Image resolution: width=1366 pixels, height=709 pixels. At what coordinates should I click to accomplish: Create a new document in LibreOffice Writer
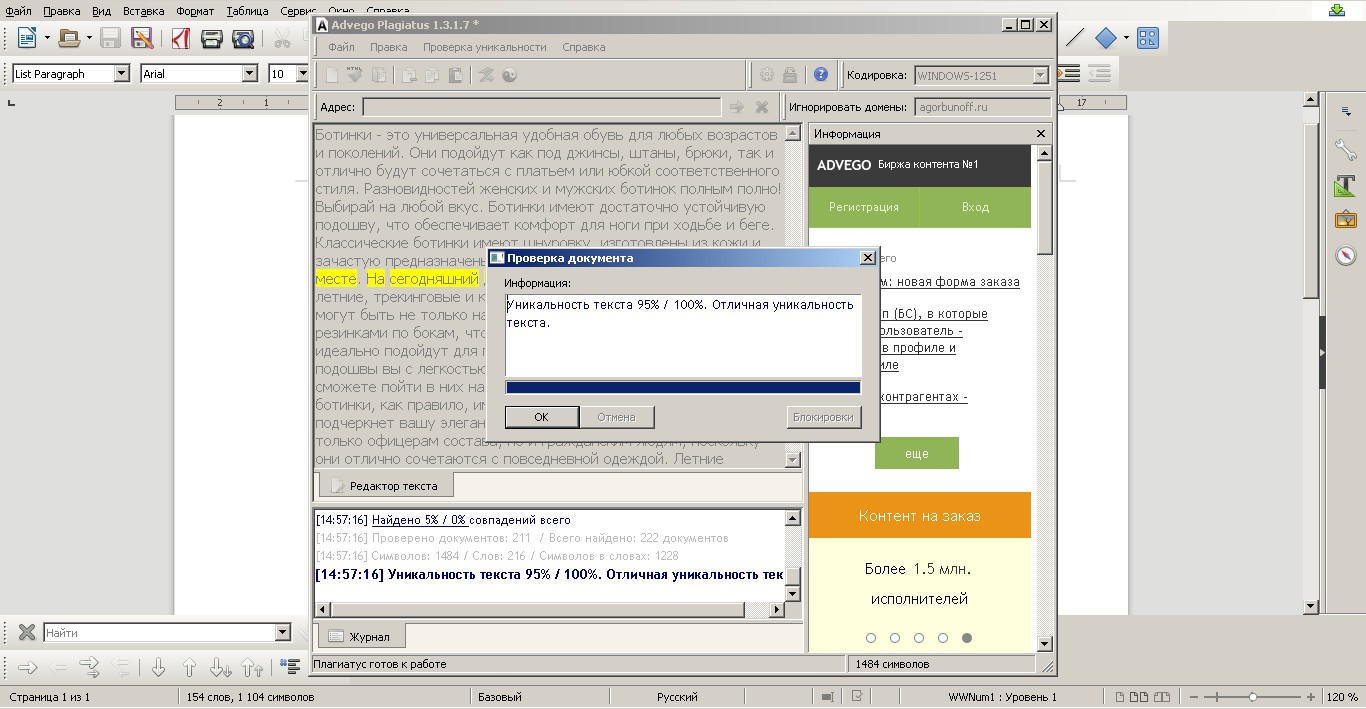click(x=26, y=39)
